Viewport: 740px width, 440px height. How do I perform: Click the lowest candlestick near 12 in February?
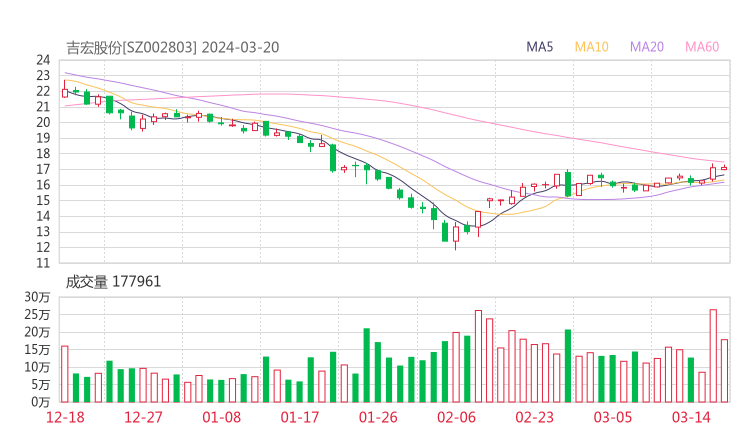click(x=456, y=235)
